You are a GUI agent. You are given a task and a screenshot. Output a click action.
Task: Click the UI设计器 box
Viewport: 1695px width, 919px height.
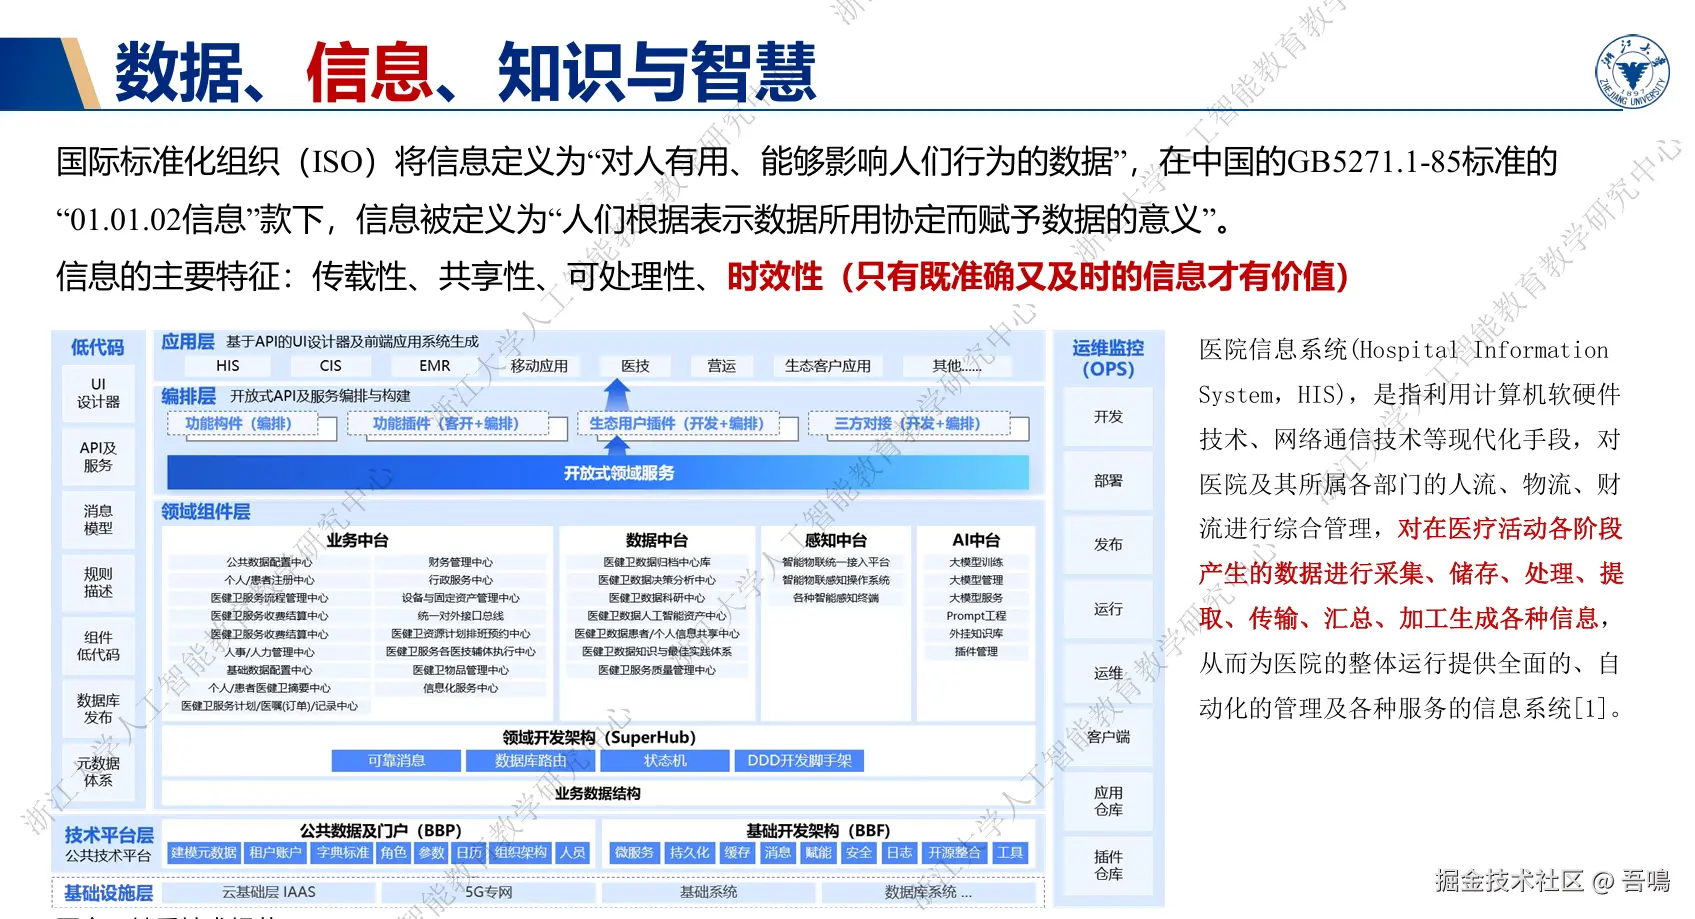tap(98, 393)
